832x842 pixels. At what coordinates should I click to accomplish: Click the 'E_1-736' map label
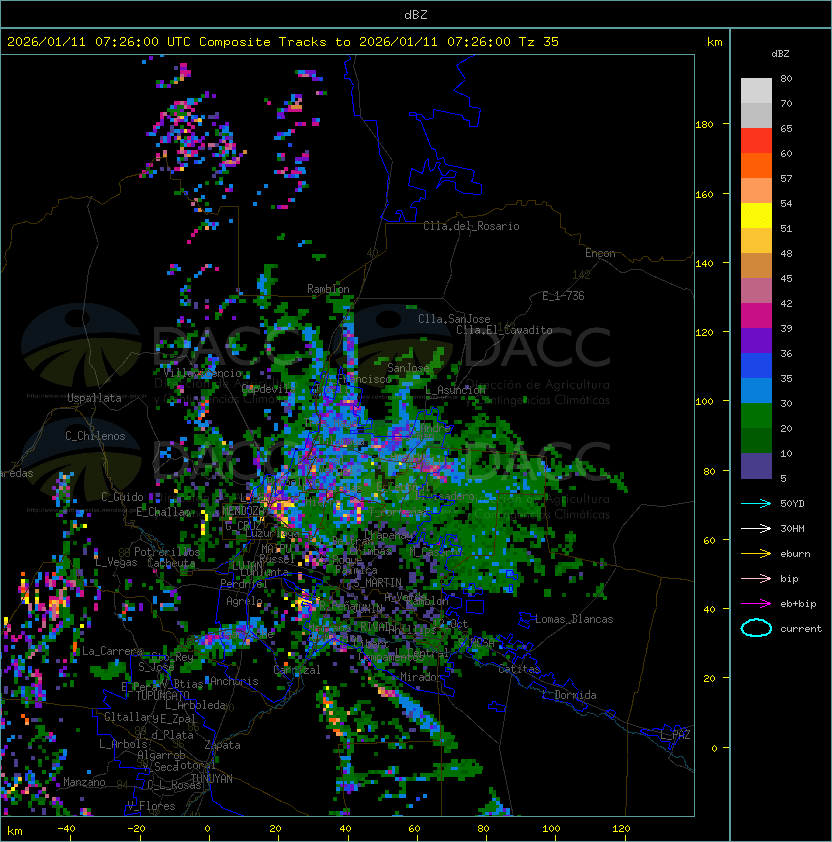tap(563, 296)
